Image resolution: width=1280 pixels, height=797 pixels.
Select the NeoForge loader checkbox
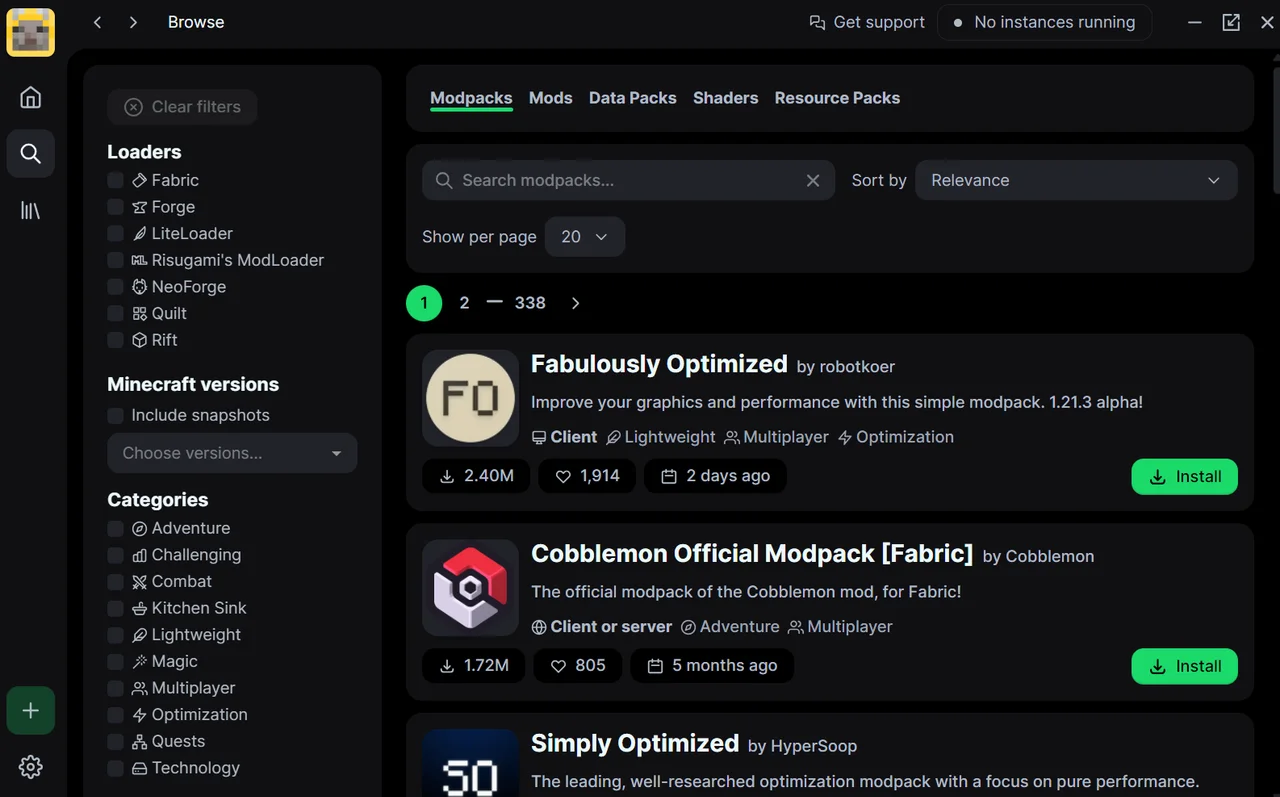(x=115, y=287)
